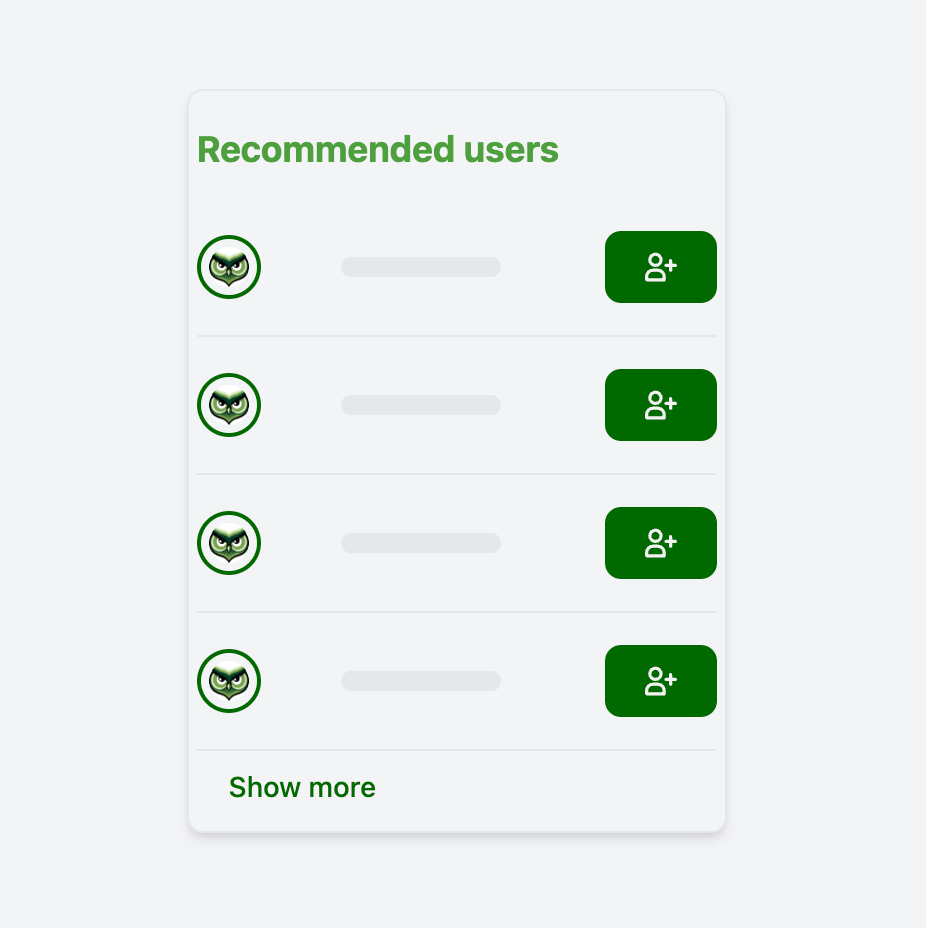This screenshot has height=928, width=926.
Task: Select the add-user icon in the second row
Action: (x=660, y=405)
